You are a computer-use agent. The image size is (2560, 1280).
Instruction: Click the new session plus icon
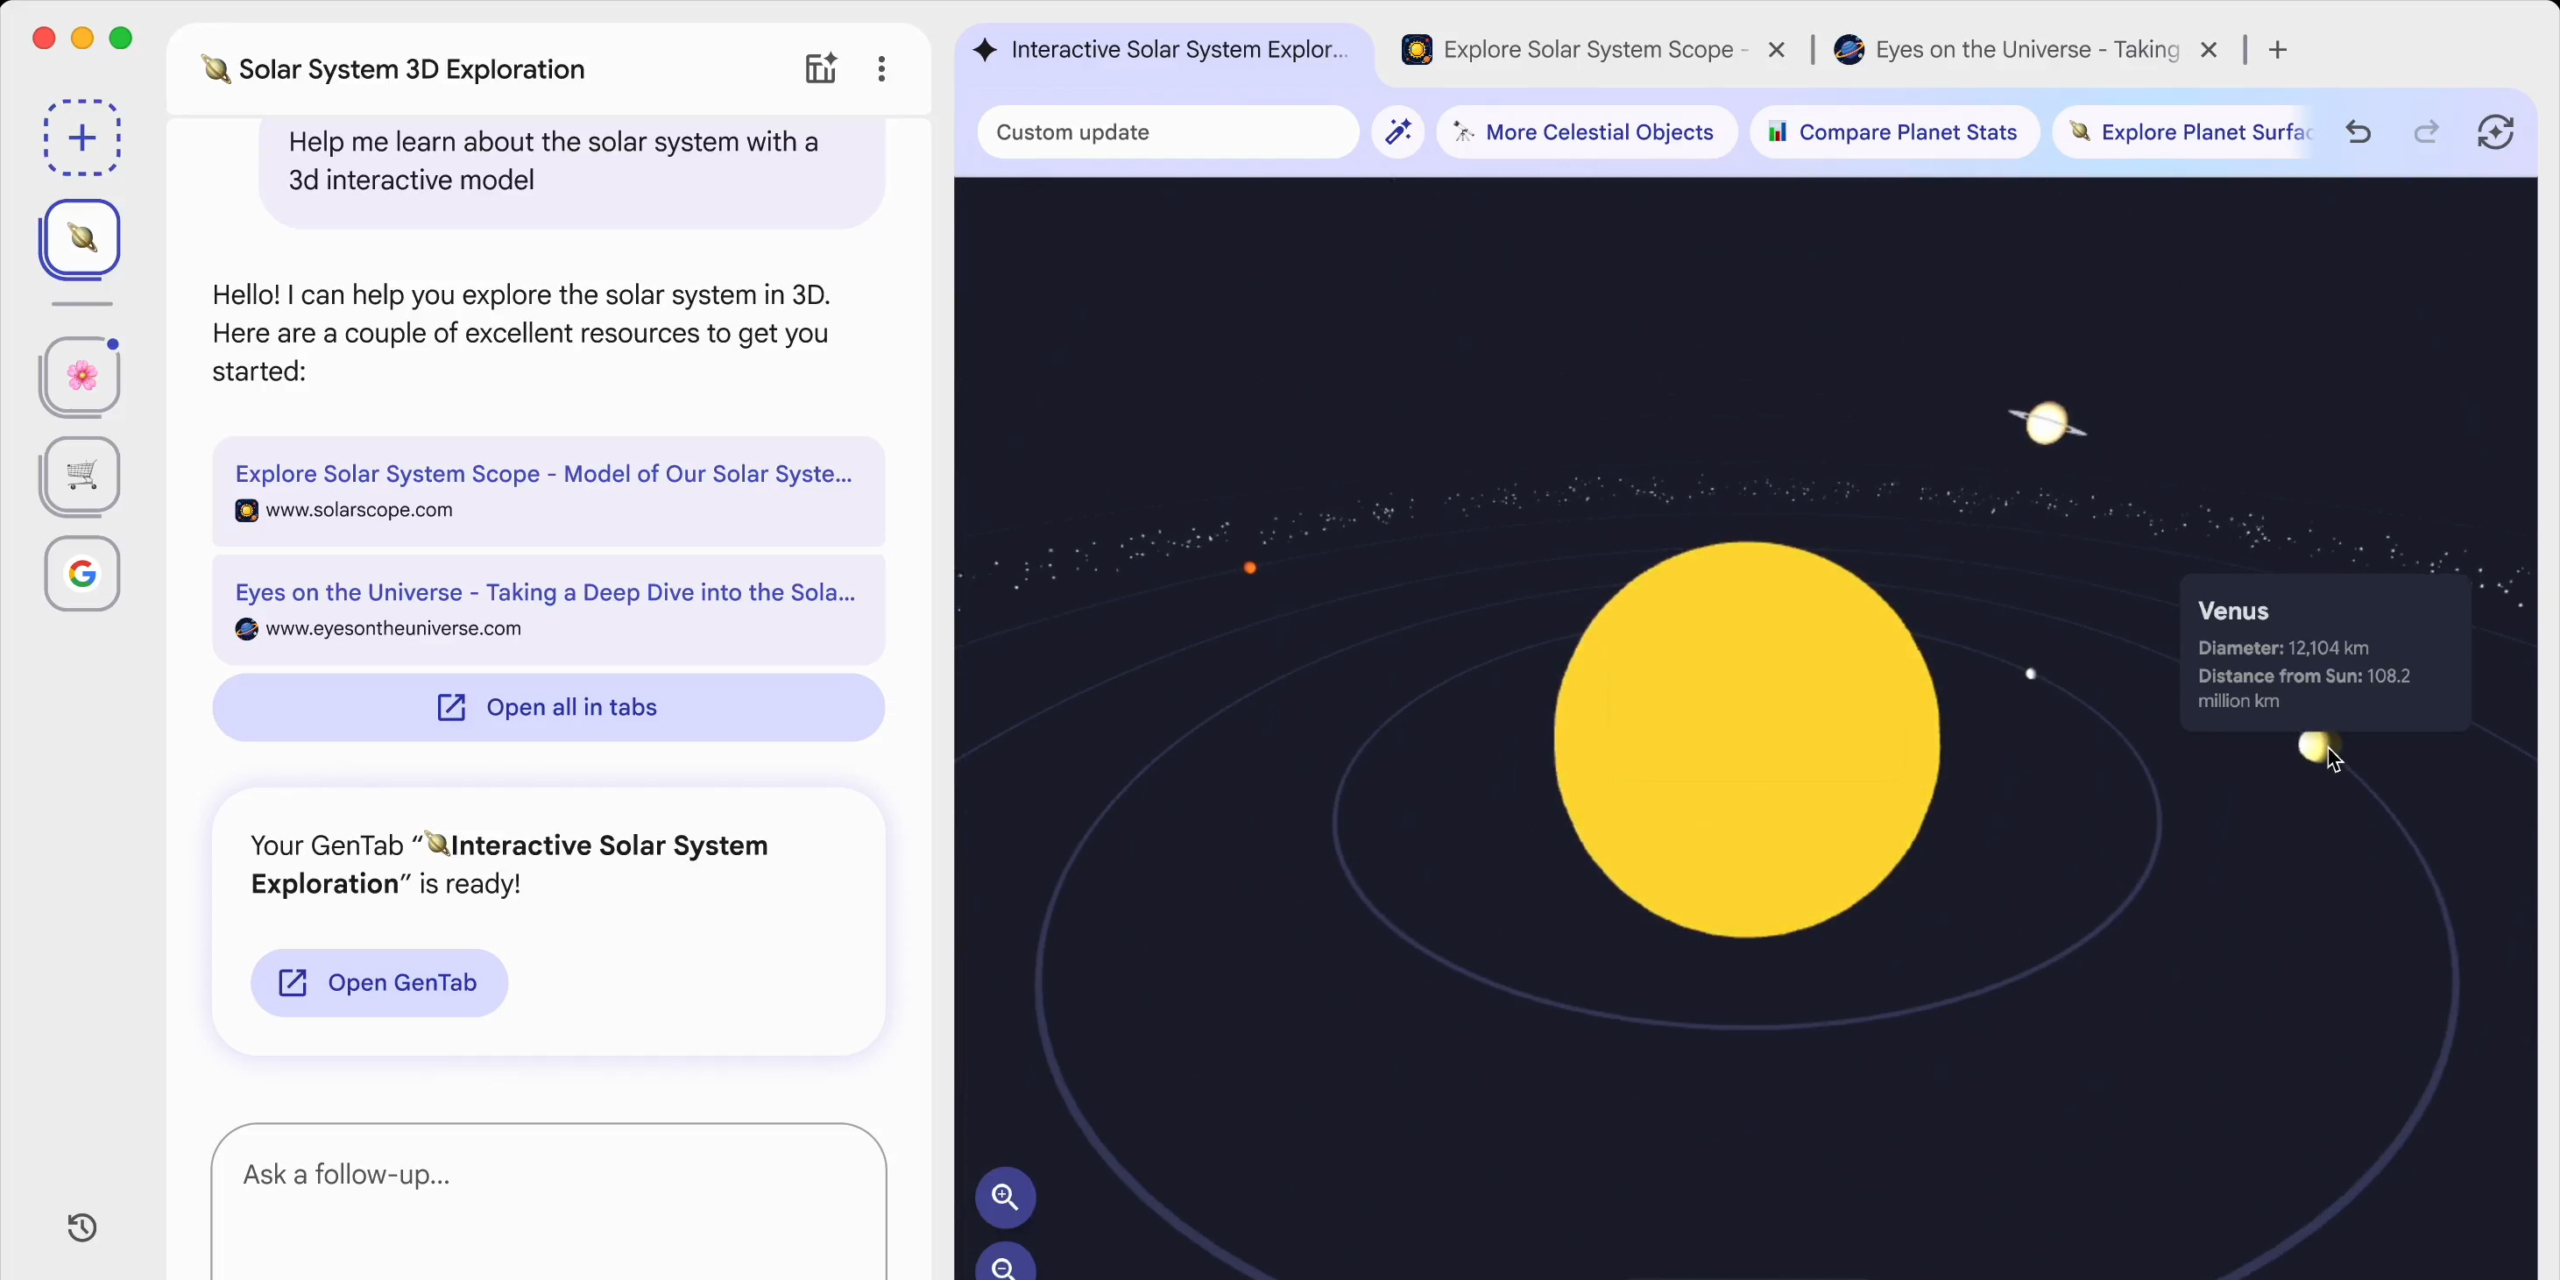pos(82,138)
